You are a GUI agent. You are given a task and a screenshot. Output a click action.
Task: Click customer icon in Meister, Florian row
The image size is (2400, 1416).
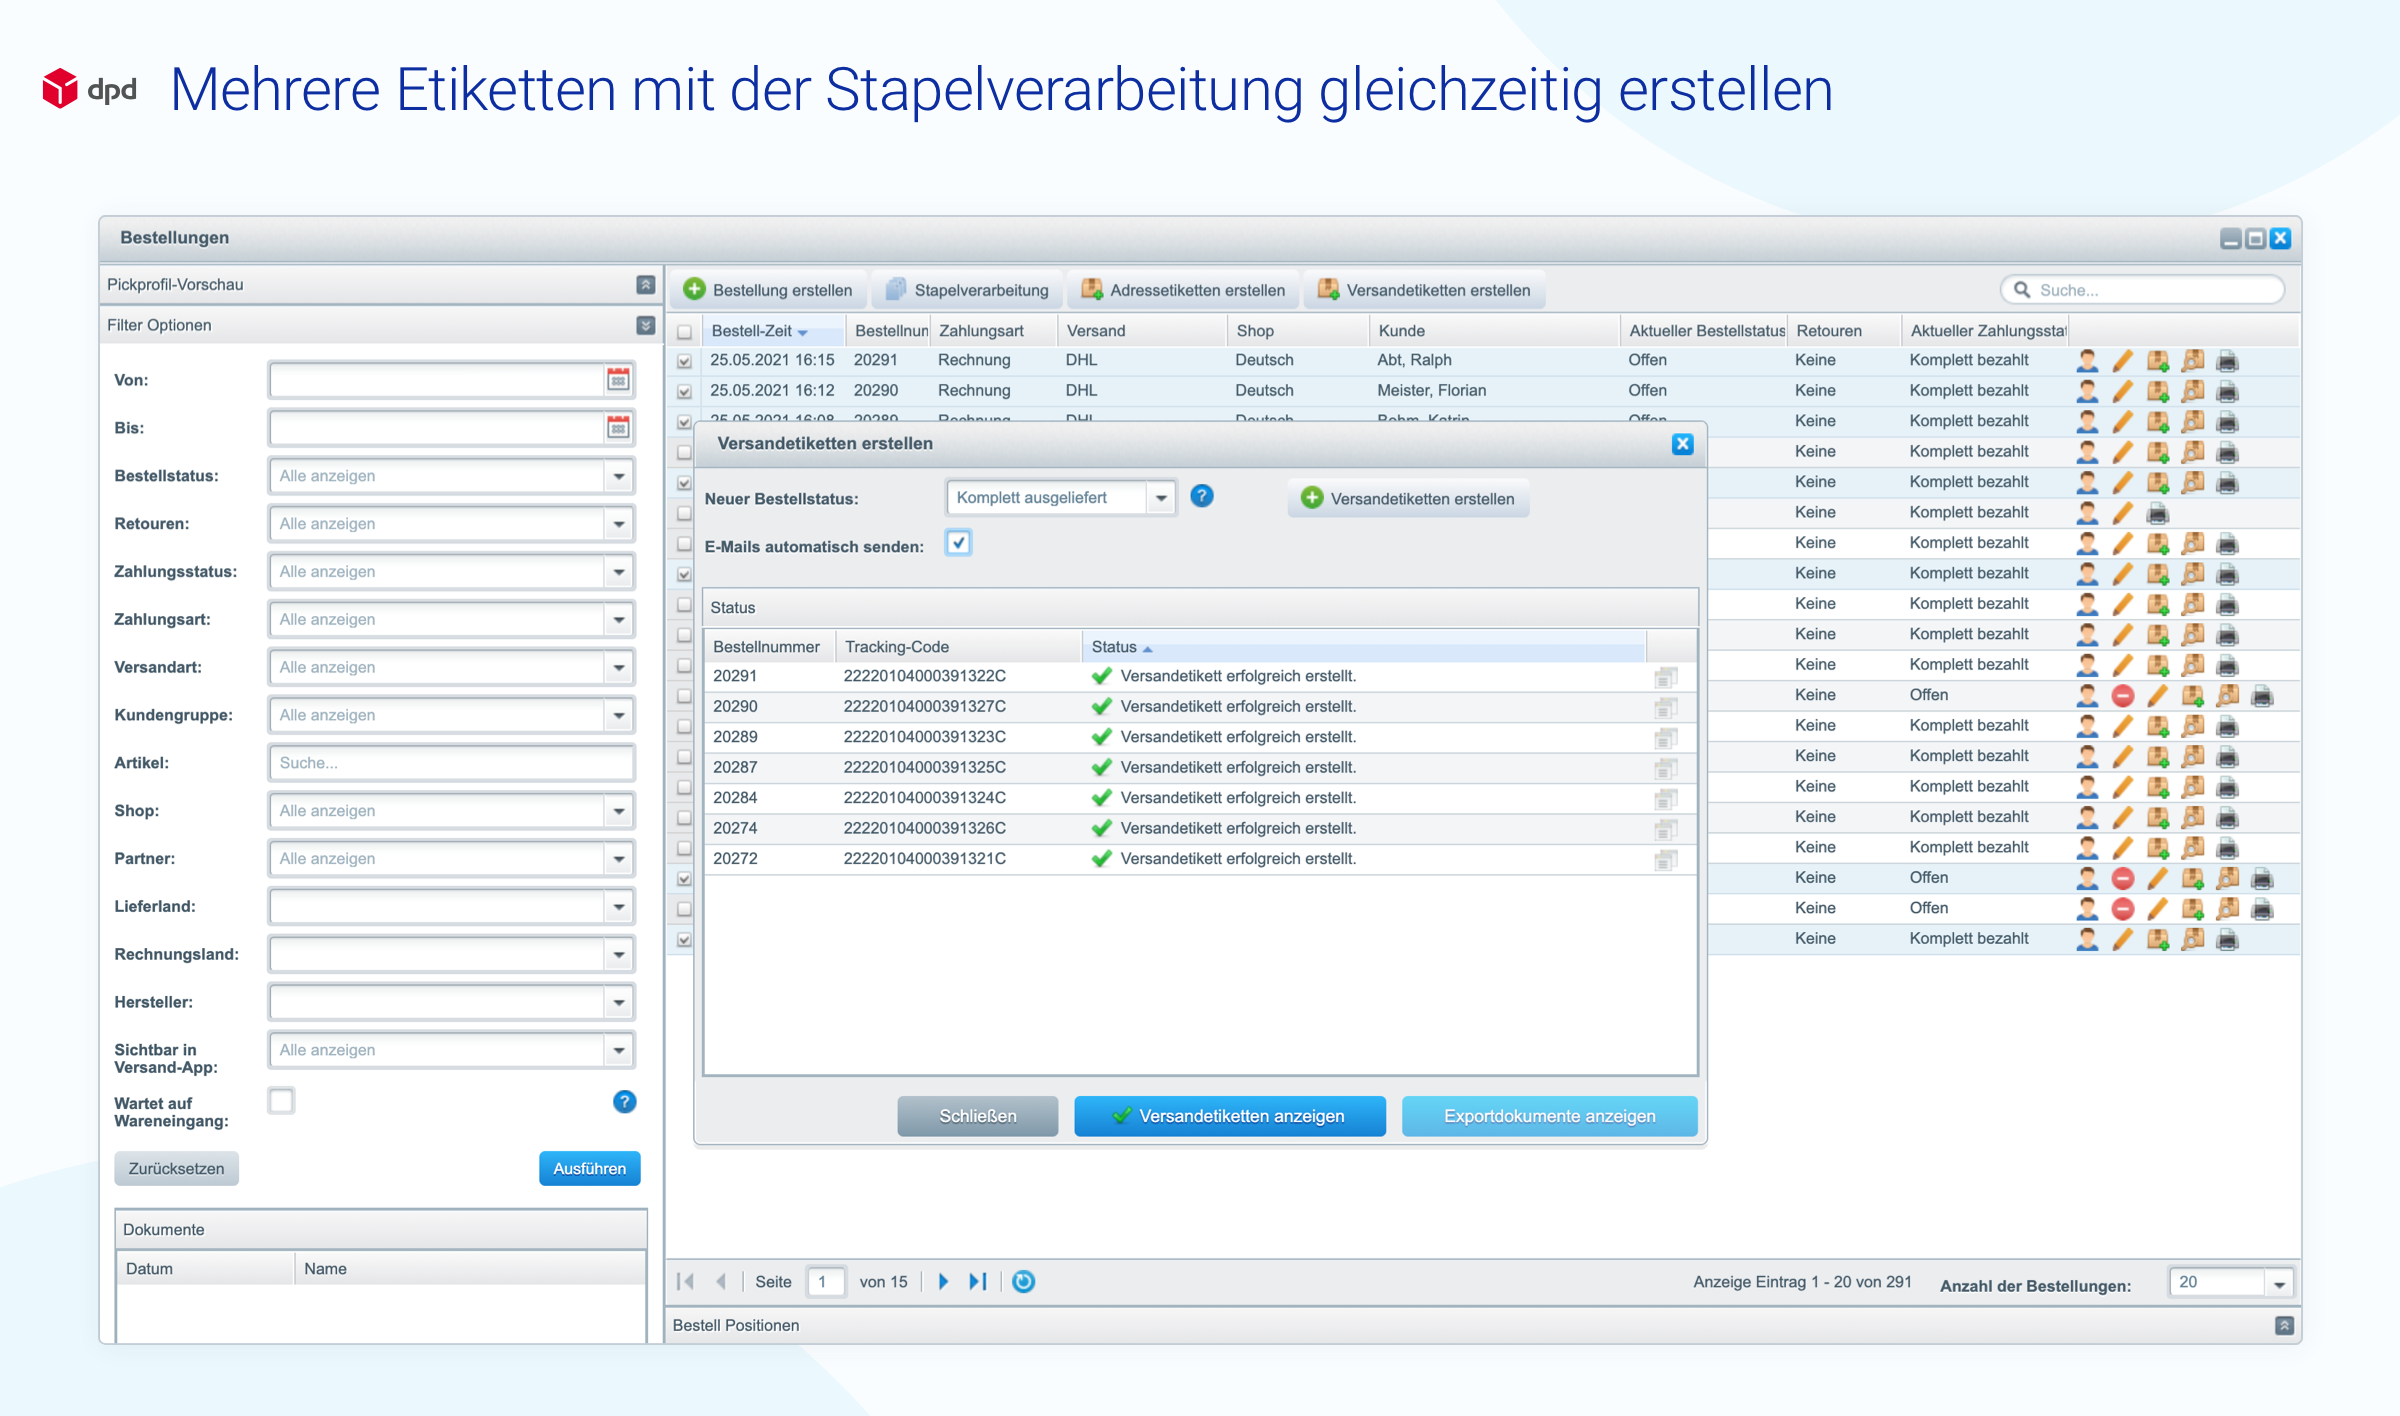click(2088, 391)
